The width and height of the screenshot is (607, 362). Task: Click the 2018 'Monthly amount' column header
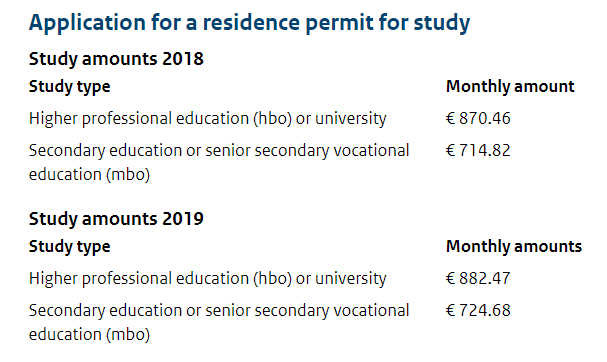510,86
